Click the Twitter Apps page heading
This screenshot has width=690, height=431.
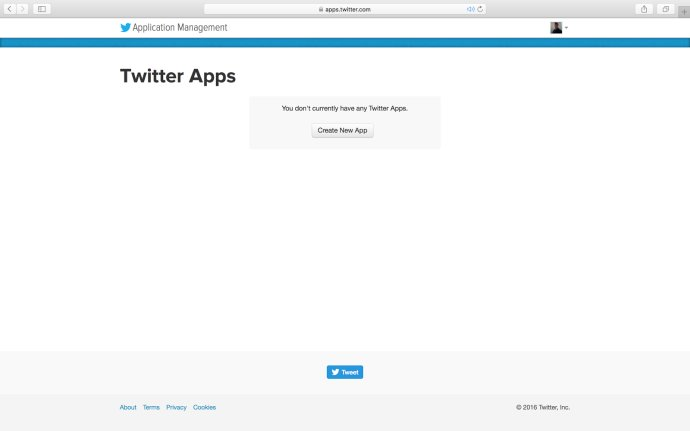coord(178,76)
